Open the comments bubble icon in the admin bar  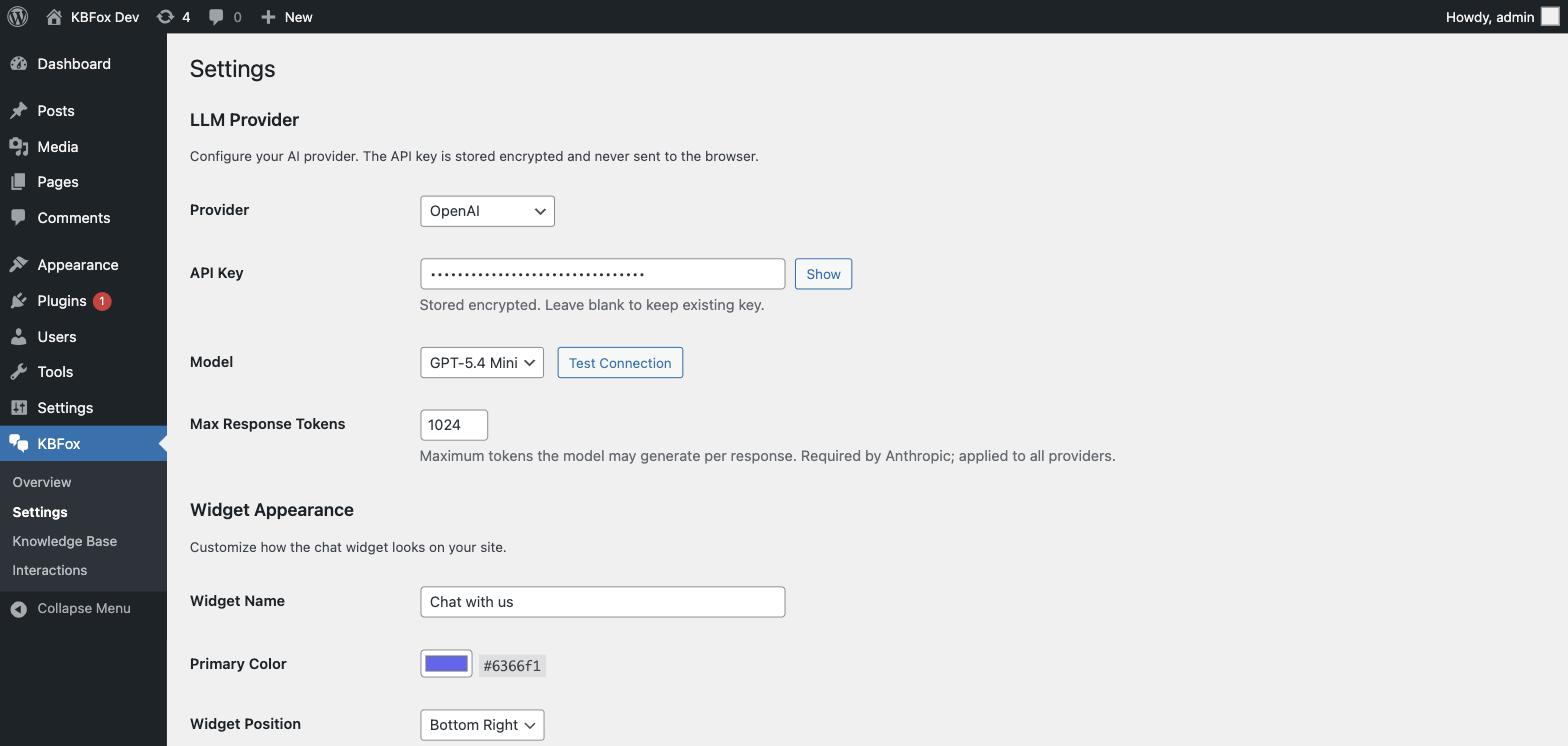coord(216,17)
